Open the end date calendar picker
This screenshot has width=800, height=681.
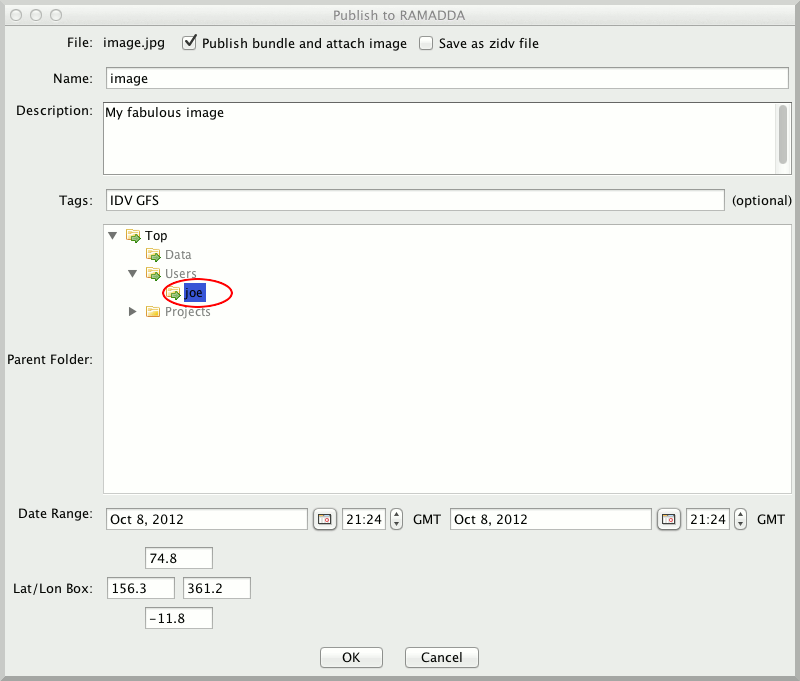click(x=668, y=519)
